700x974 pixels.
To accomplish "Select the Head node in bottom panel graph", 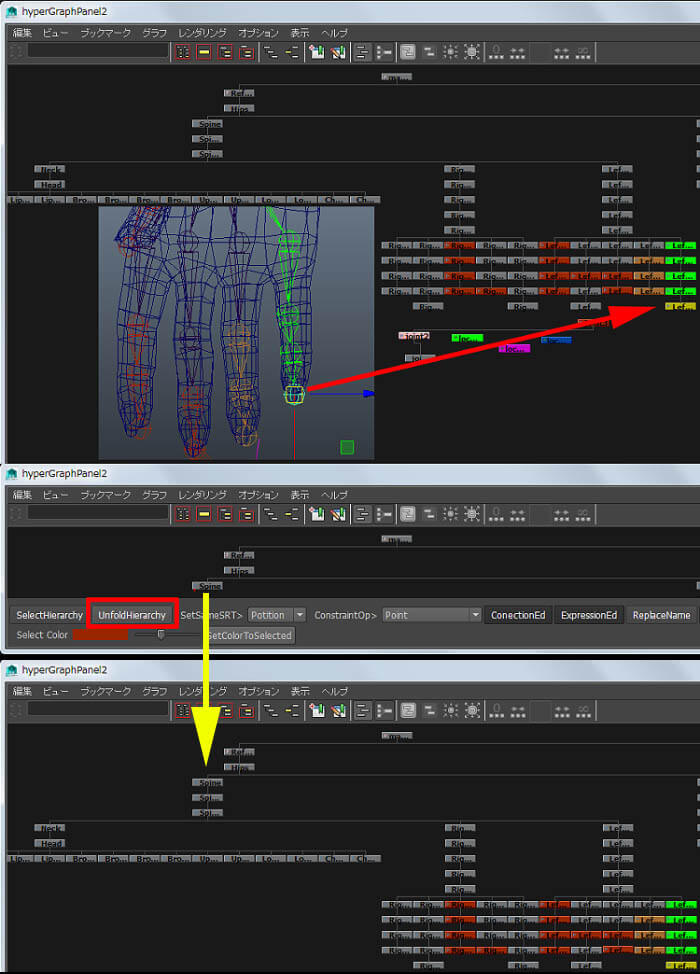I will click(50, 844).
